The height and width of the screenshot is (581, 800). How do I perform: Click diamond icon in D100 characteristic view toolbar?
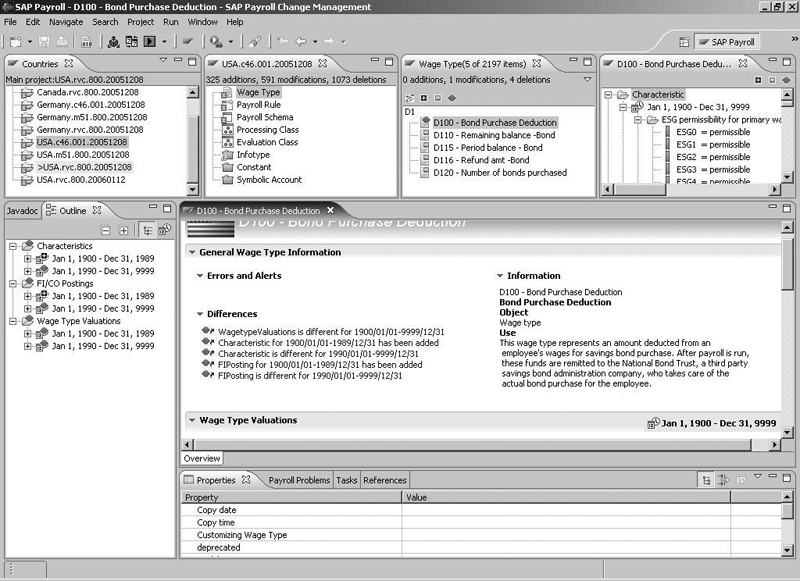point(786,80)
